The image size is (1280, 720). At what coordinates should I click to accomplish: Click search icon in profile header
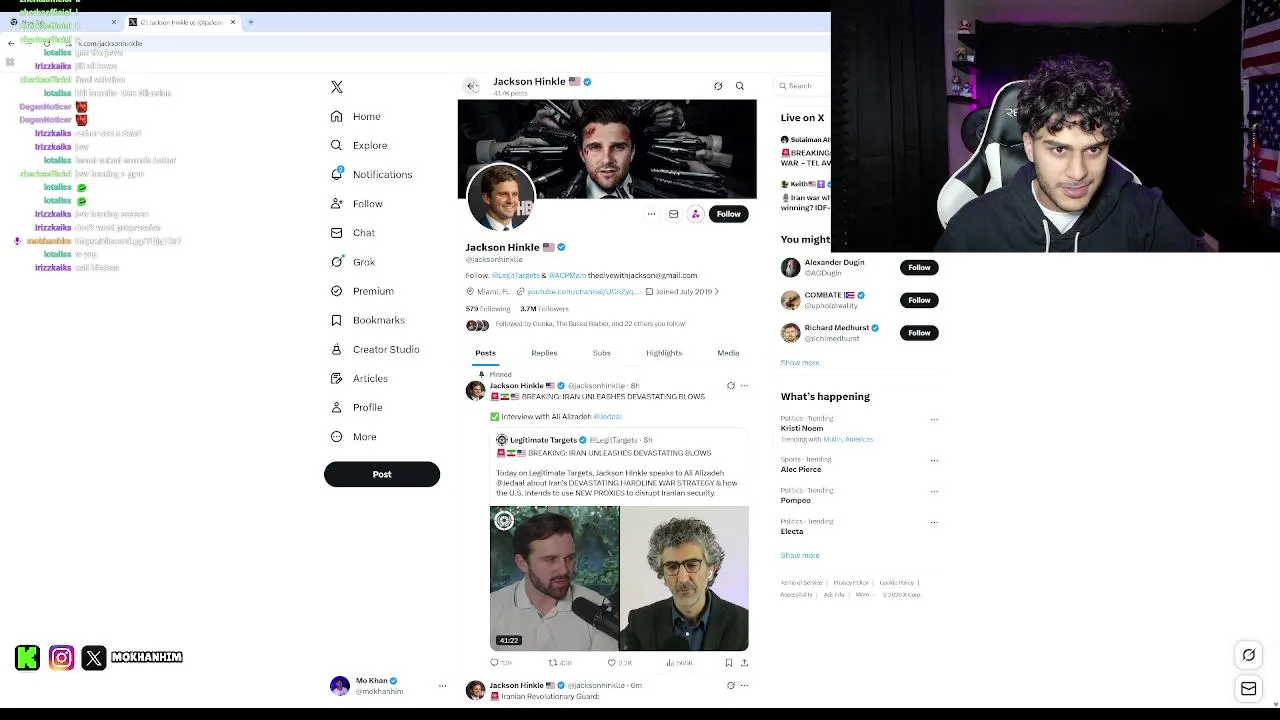pos(740,86)
